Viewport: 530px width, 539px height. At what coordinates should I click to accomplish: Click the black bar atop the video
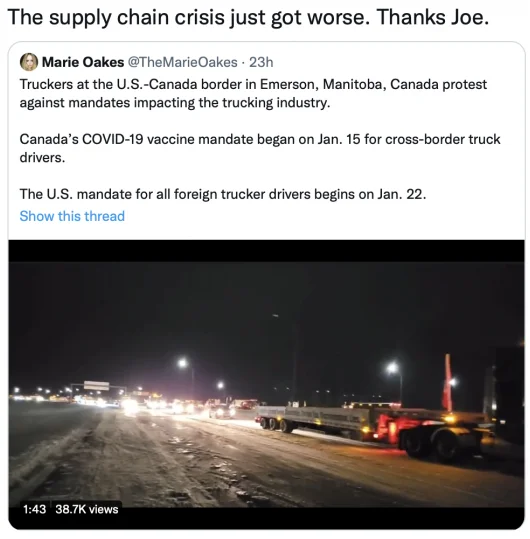(266, 251)
